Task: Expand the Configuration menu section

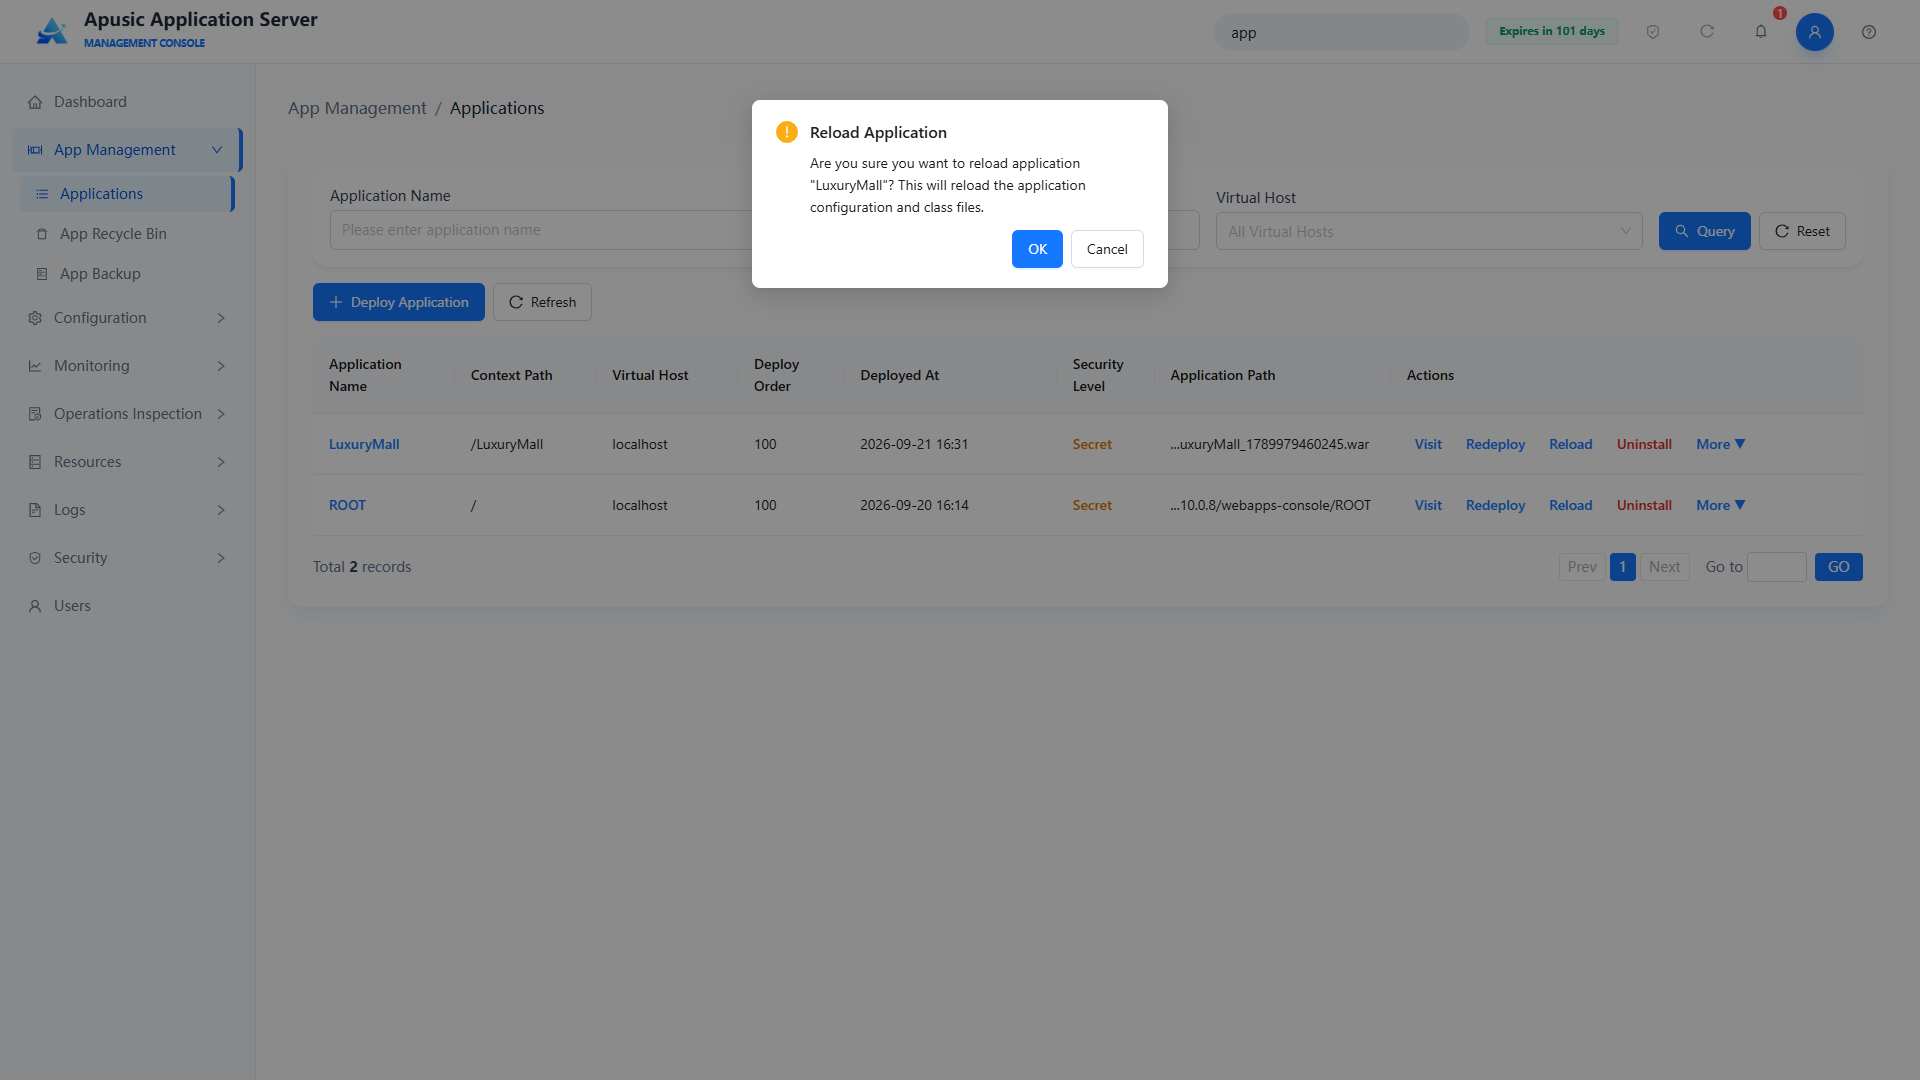Action: [126, 318]
